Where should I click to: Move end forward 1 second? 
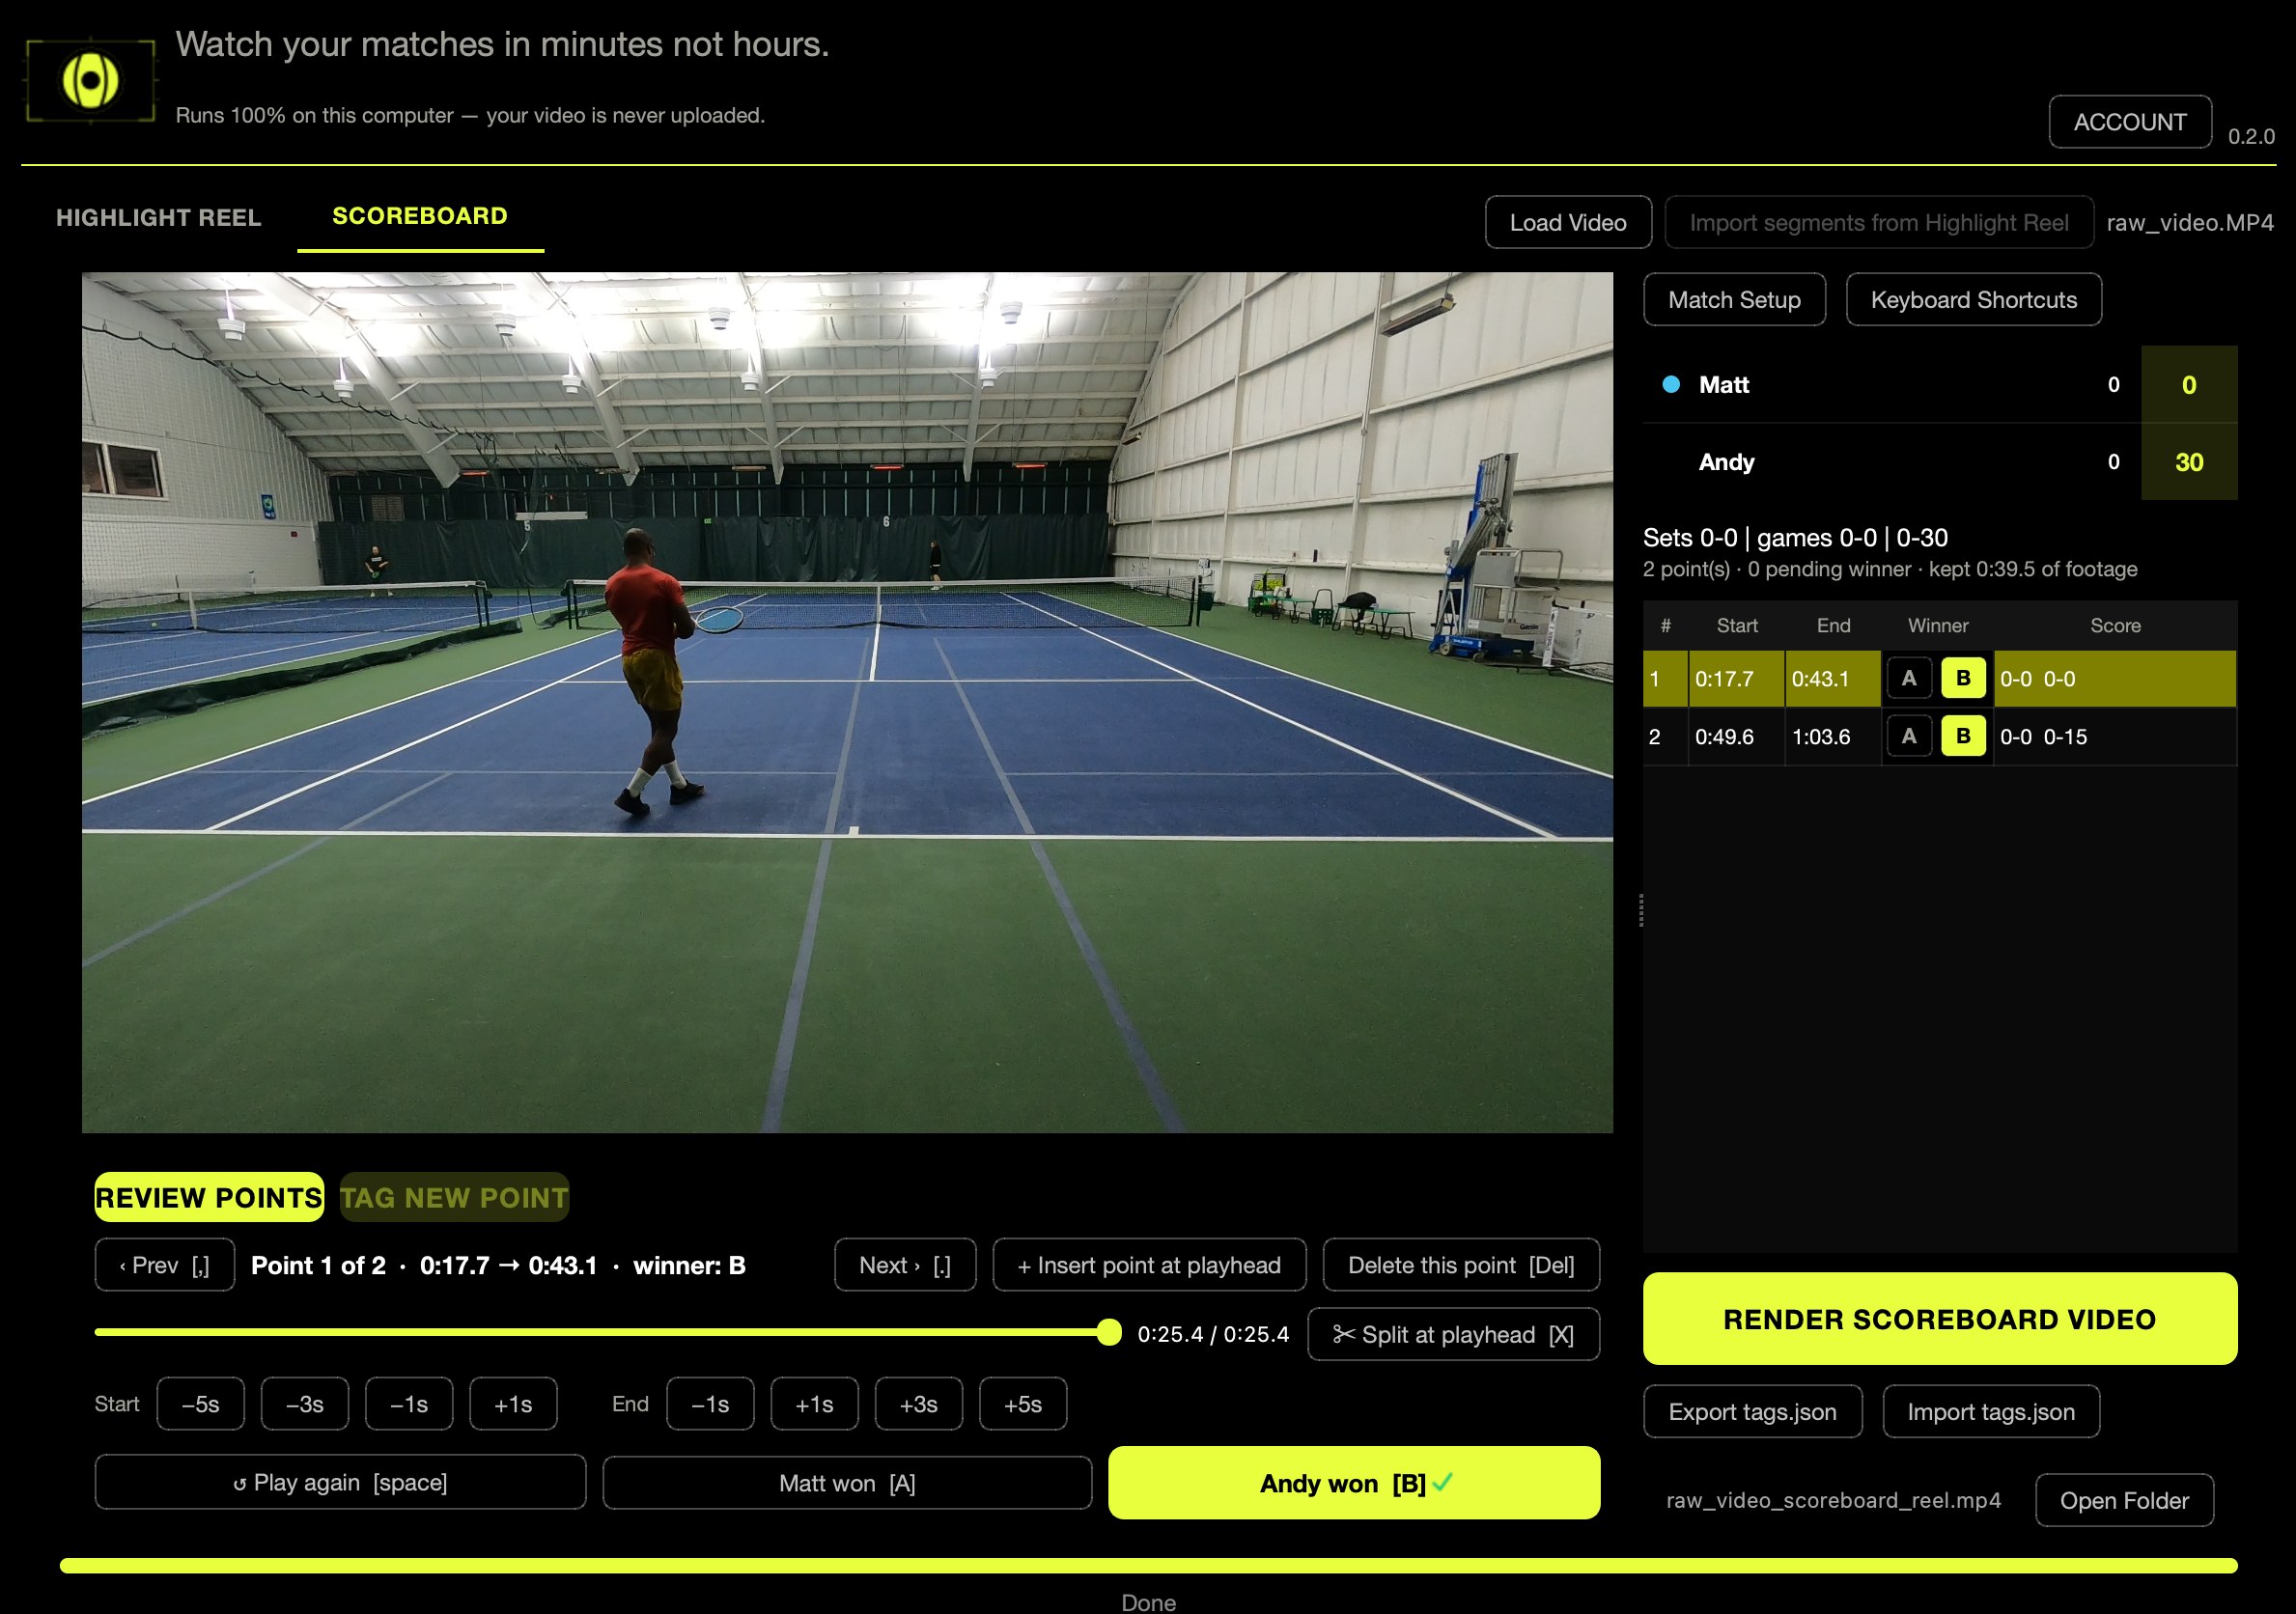815,1404
